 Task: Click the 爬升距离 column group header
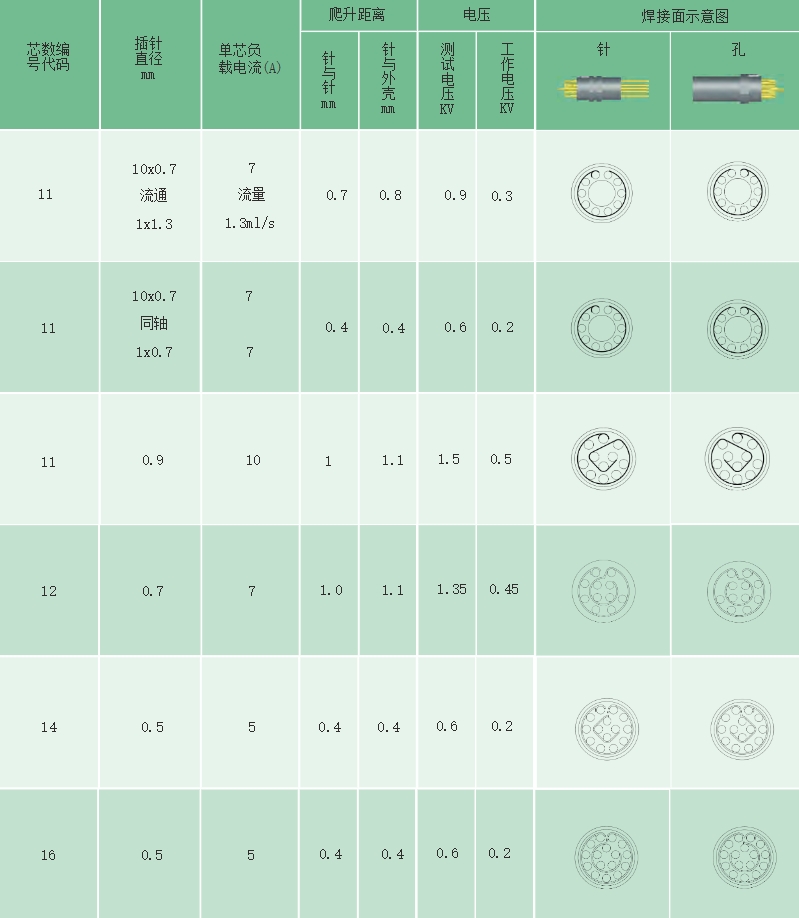tap(358, 16)
